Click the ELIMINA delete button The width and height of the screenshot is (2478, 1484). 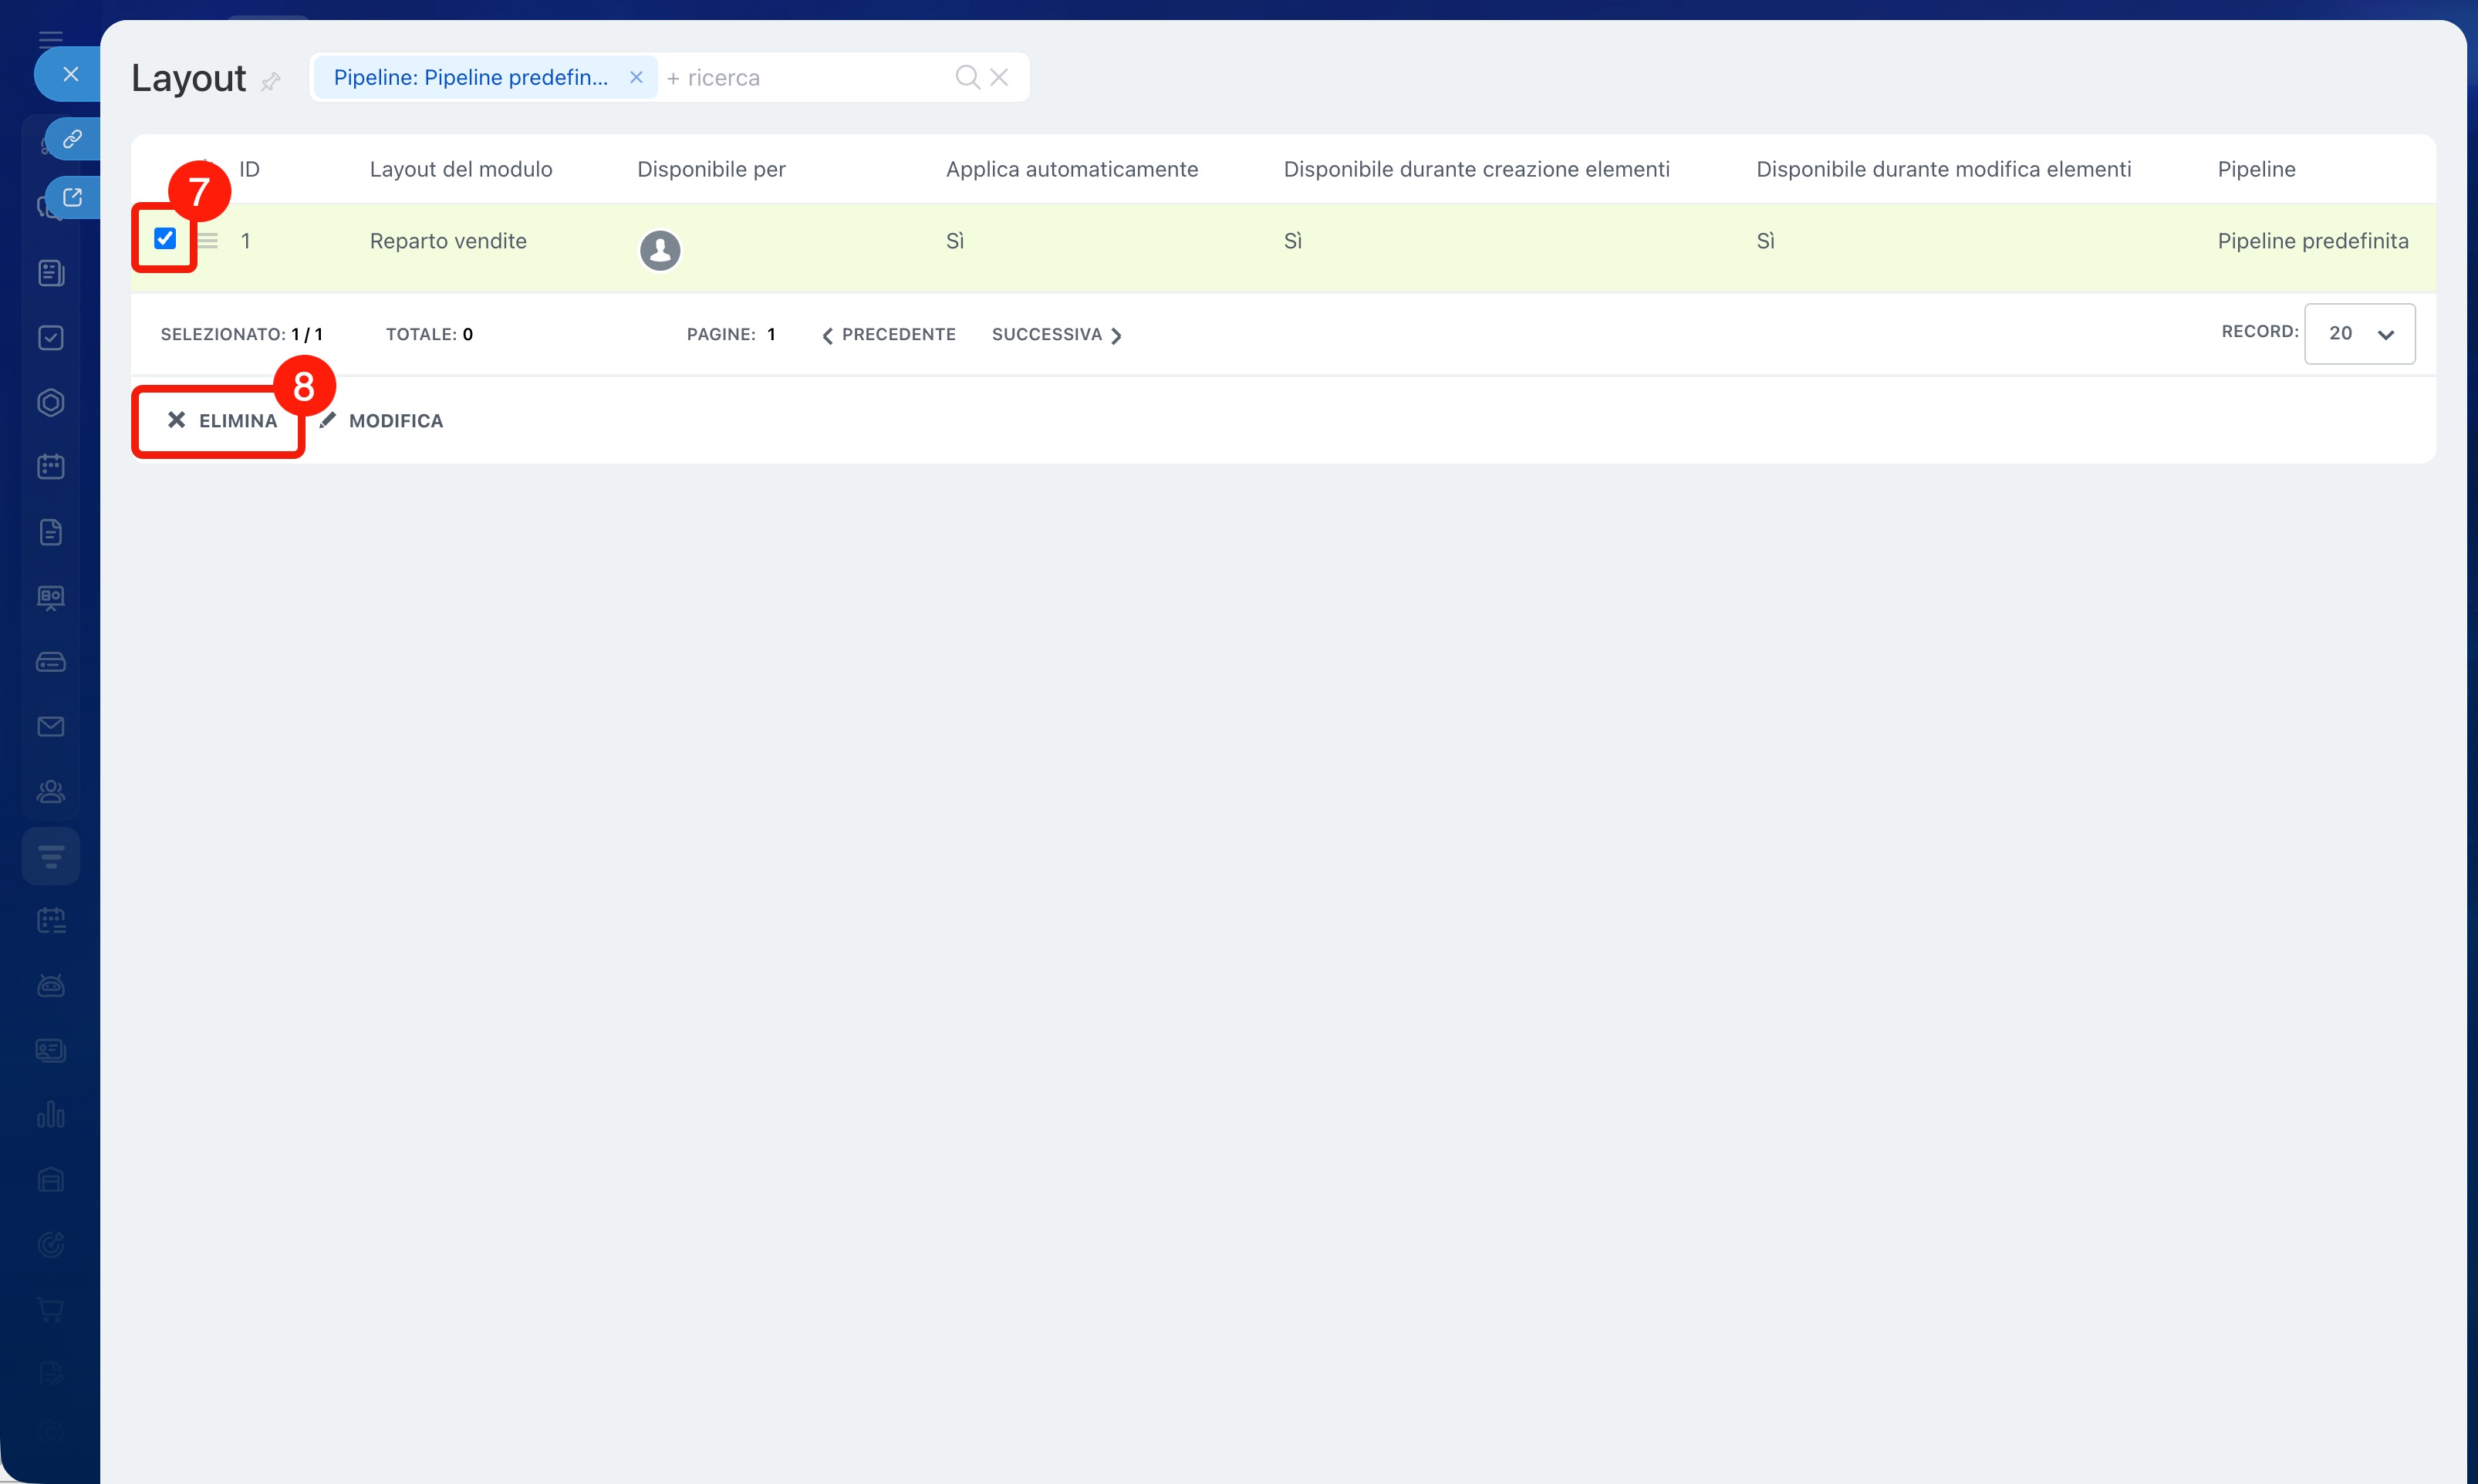coord(222,421)
